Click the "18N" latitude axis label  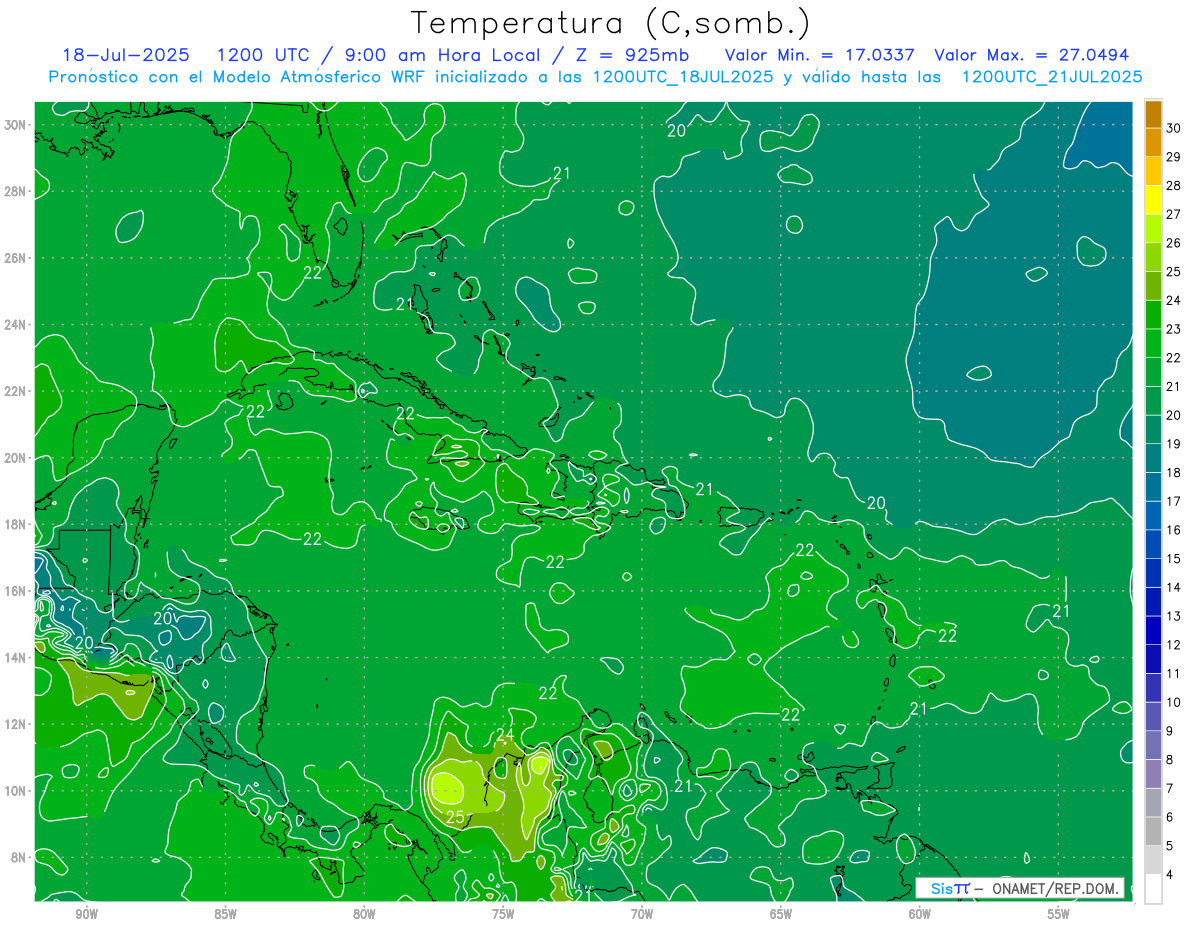pyautogui.click(x=15, y=524)
